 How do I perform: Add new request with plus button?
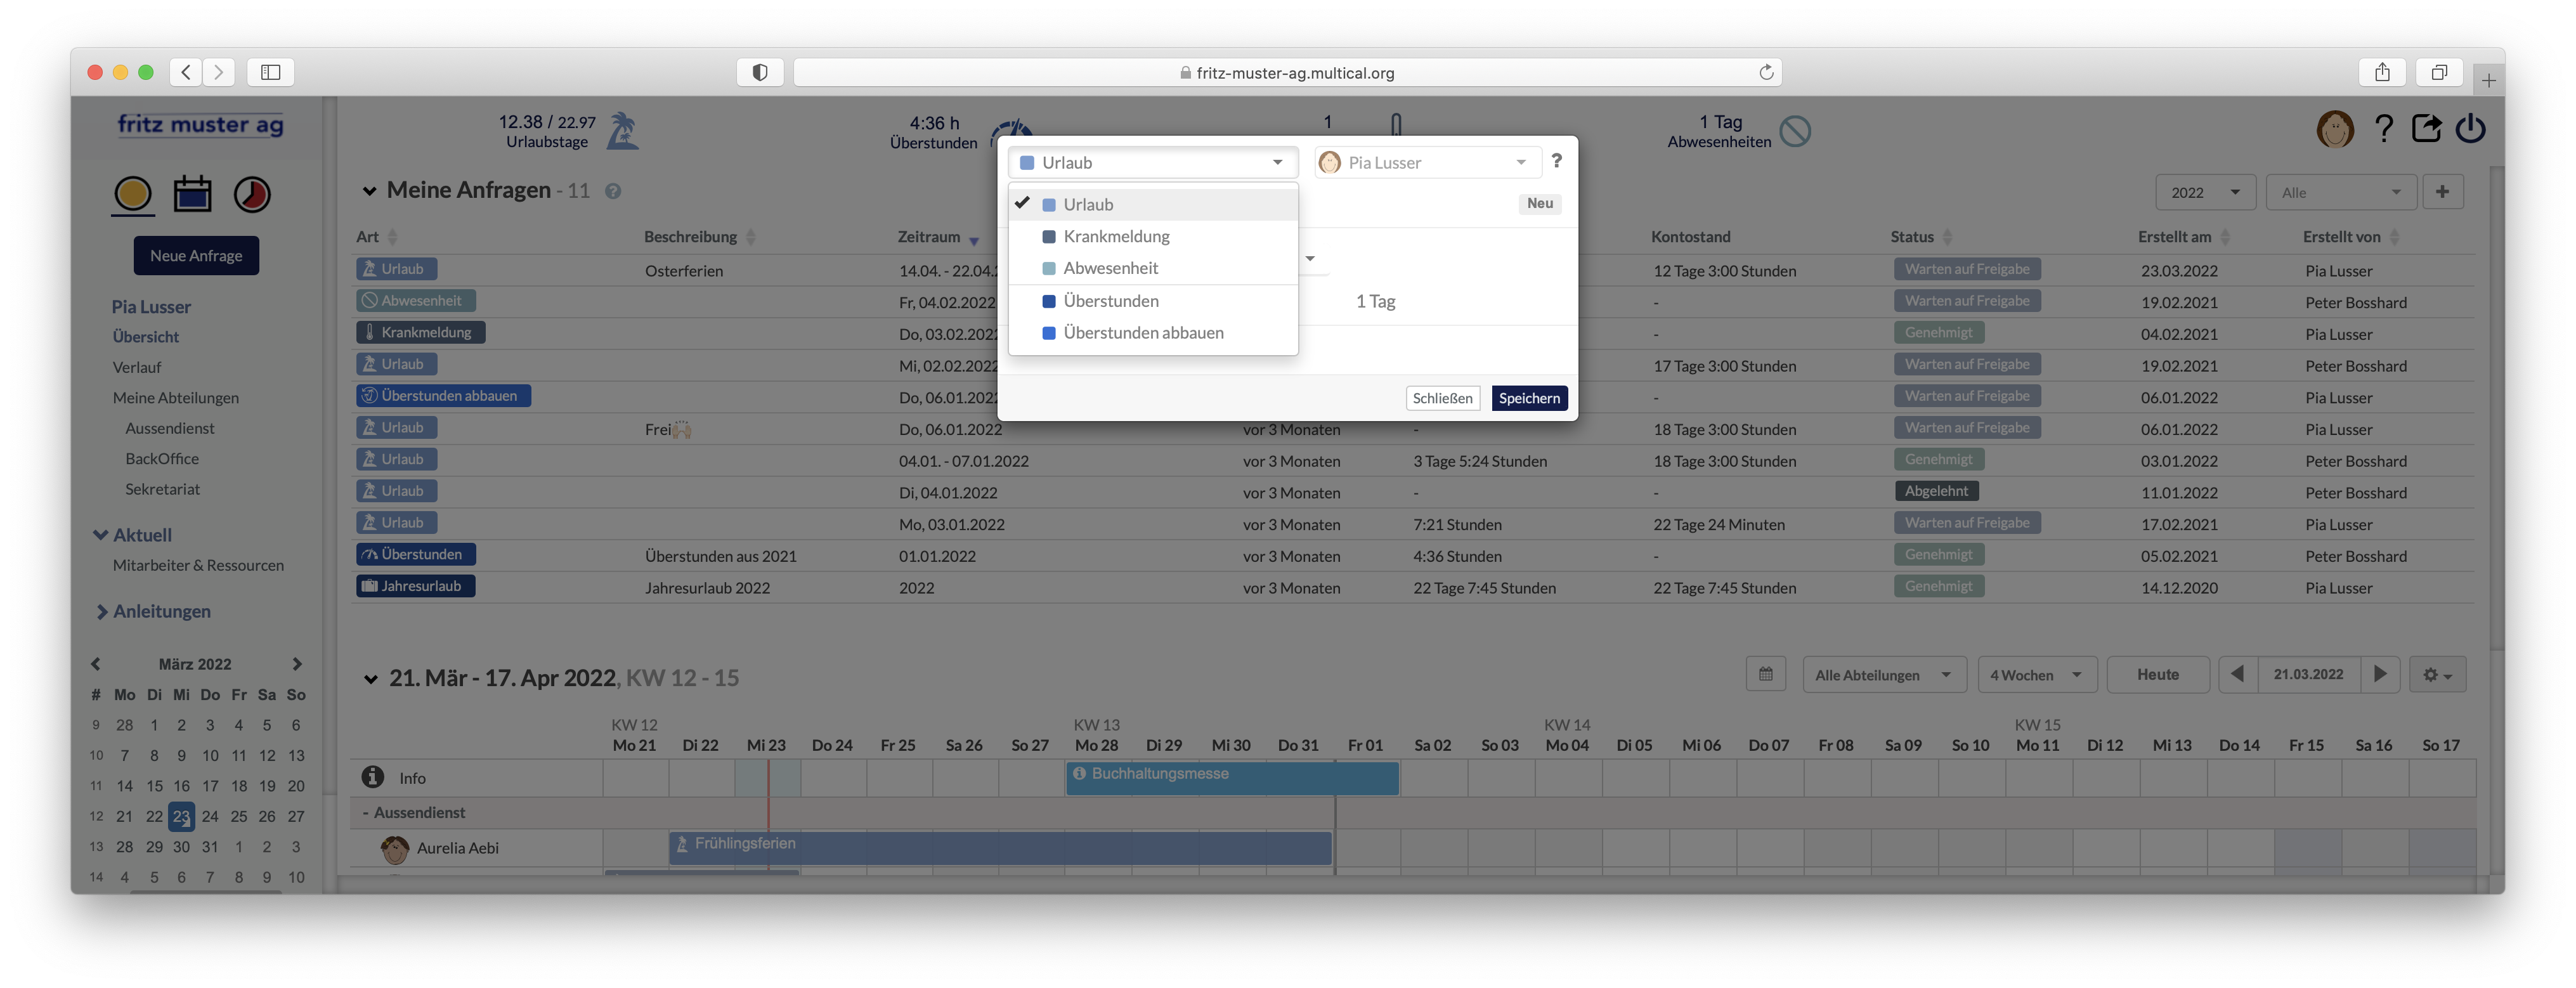point(2442,192)
